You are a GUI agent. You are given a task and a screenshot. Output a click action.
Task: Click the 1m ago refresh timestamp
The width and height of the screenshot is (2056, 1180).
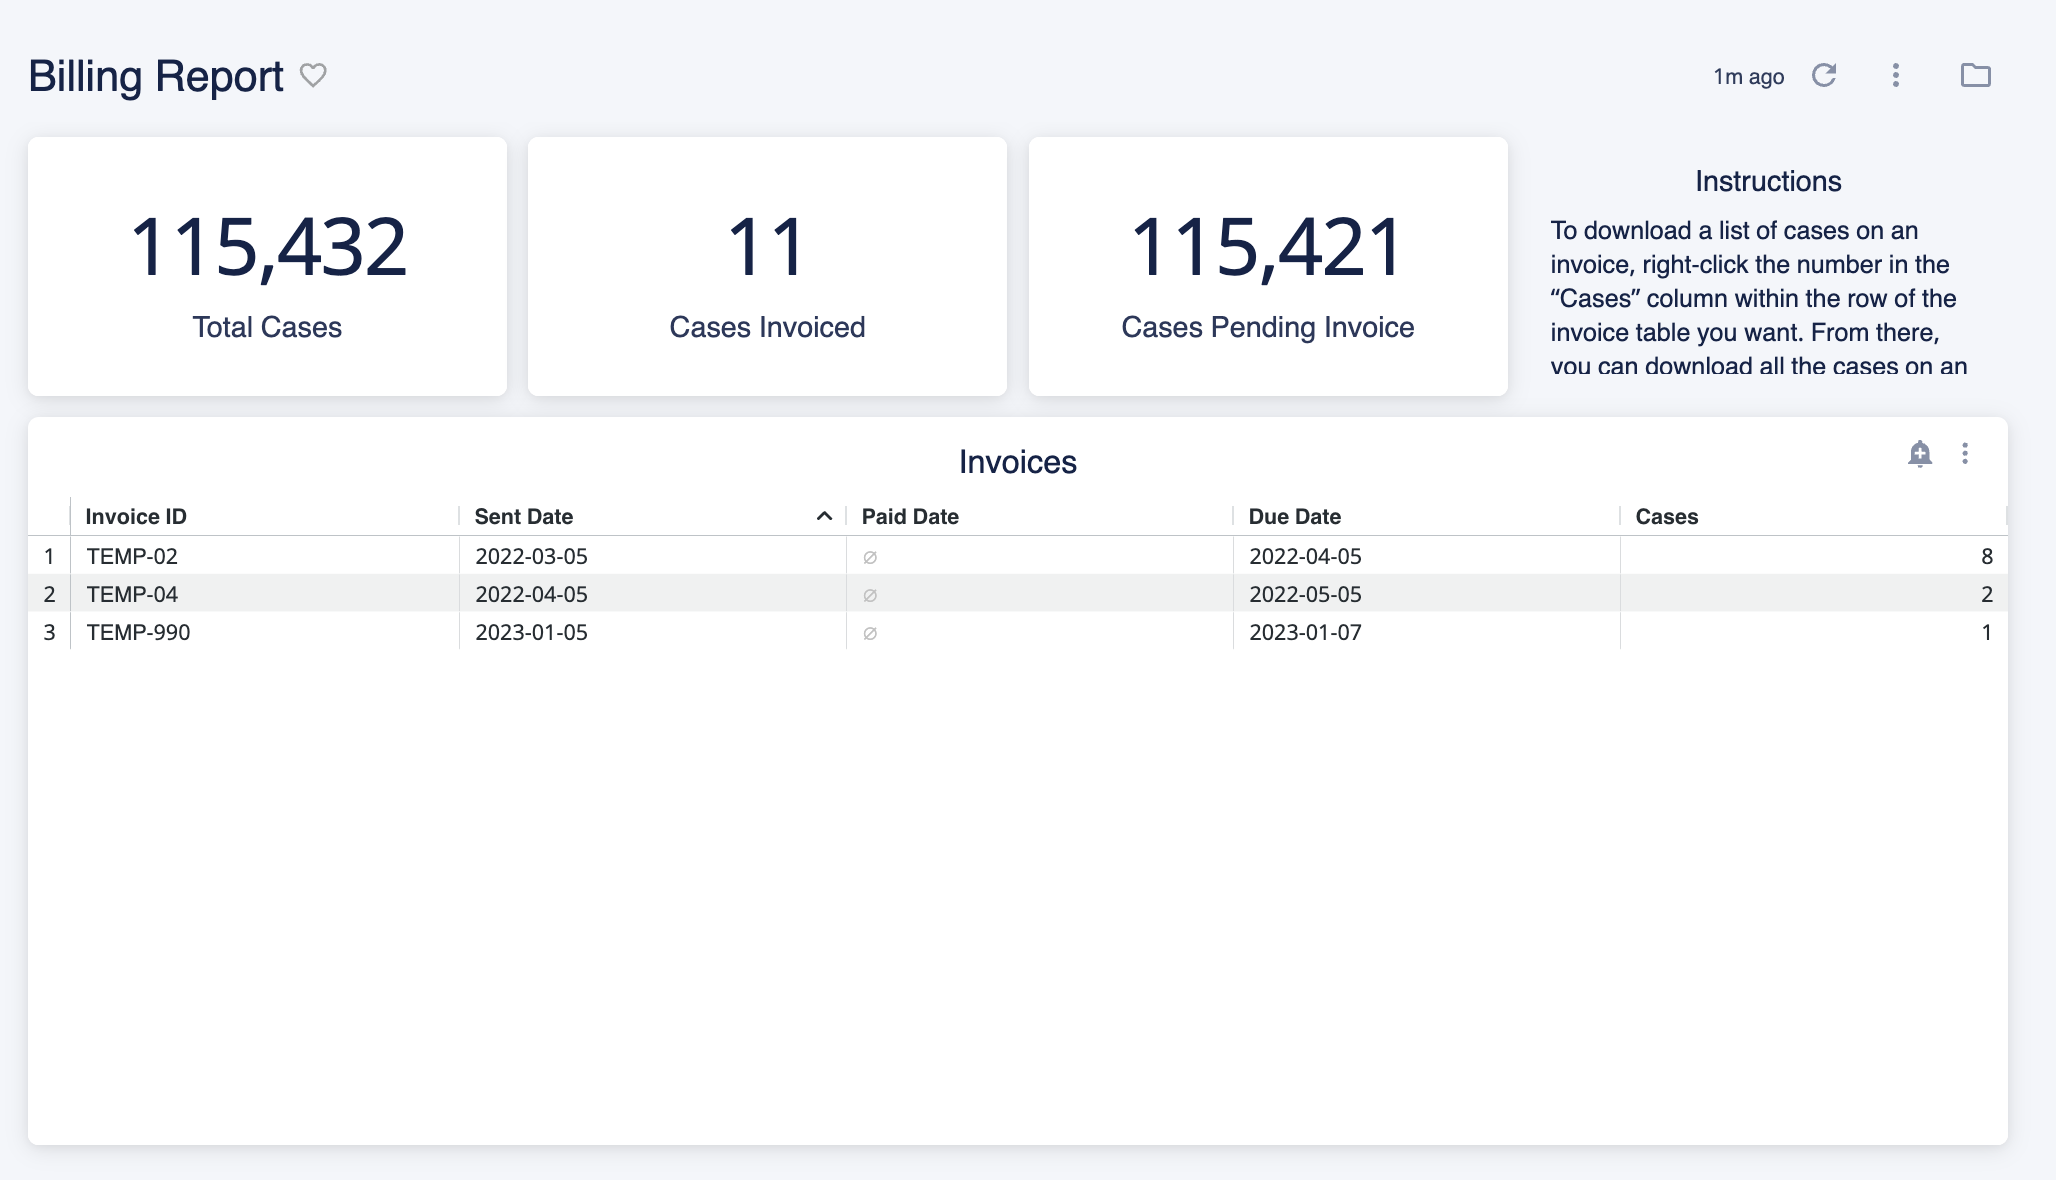tap(1746, 76)
